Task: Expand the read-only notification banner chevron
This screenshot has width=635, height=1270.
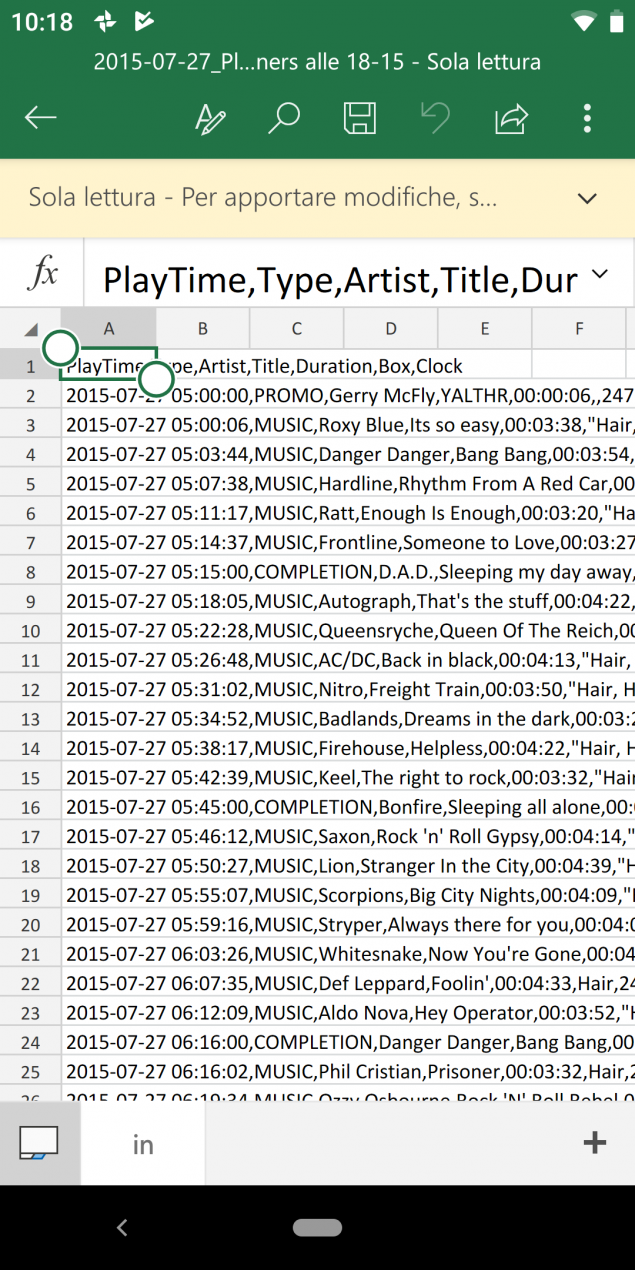Action: 587,198
